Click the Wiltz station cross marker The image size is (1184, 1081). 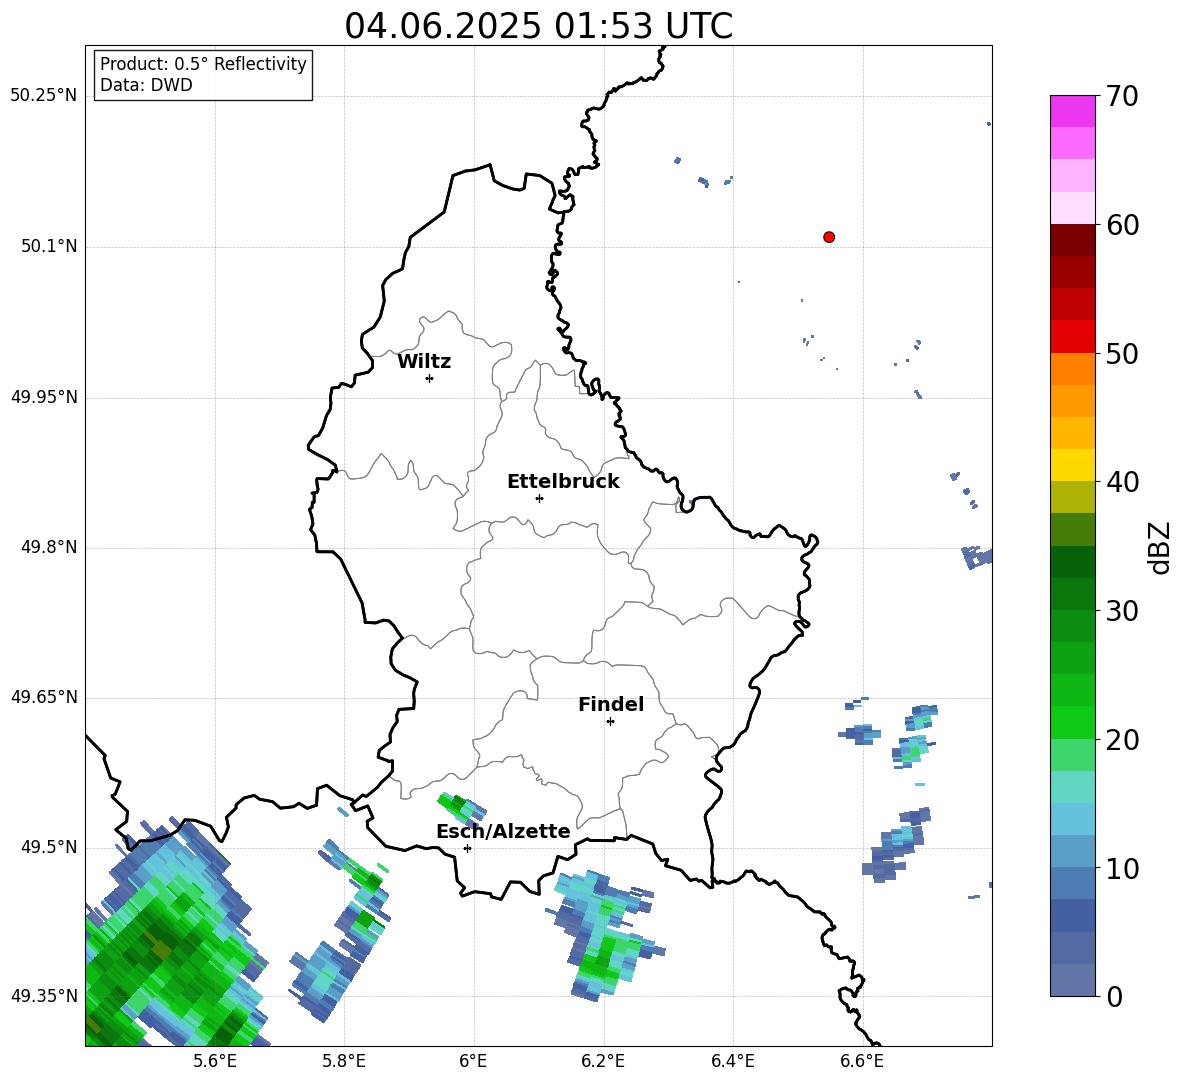point(430,378)
